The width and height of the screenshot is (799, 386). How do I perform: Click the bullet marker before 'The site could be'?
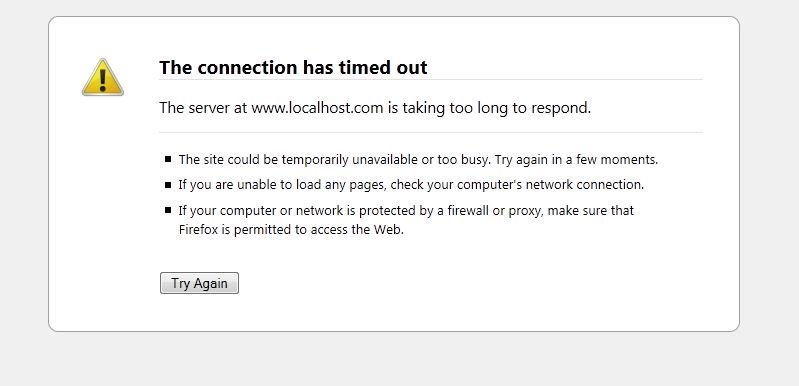point(168,159)
